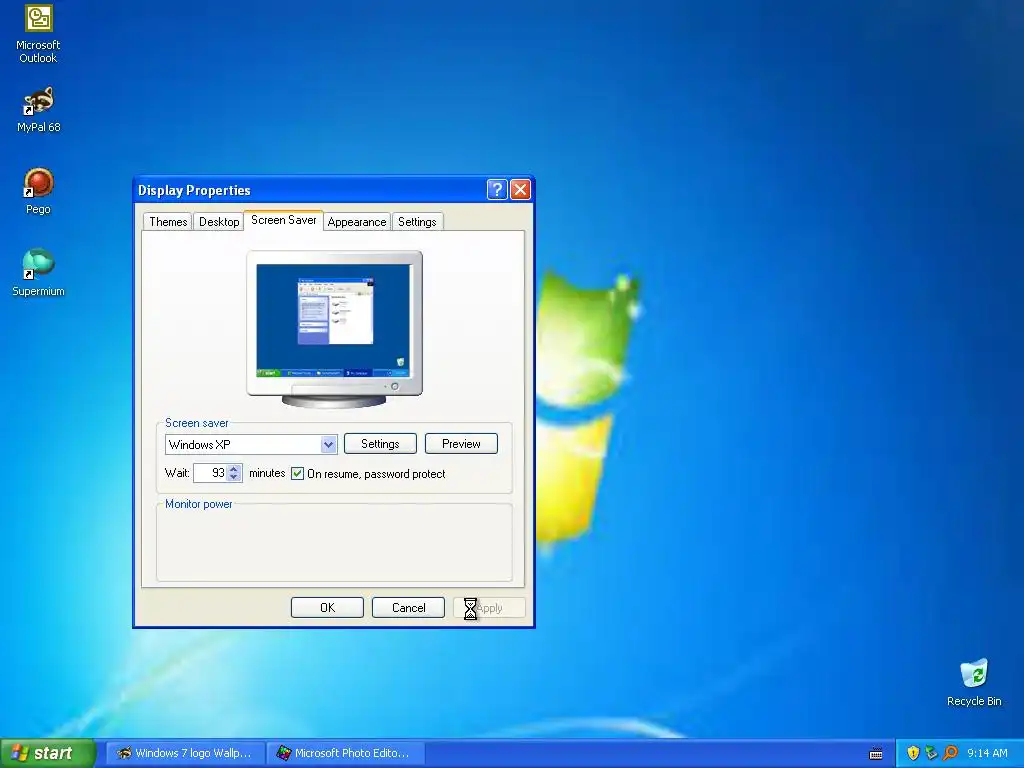Image resolution: width=1024 pixels, height=768 pixels.
Task: Open the Start menu
Action: click(47, 753)
